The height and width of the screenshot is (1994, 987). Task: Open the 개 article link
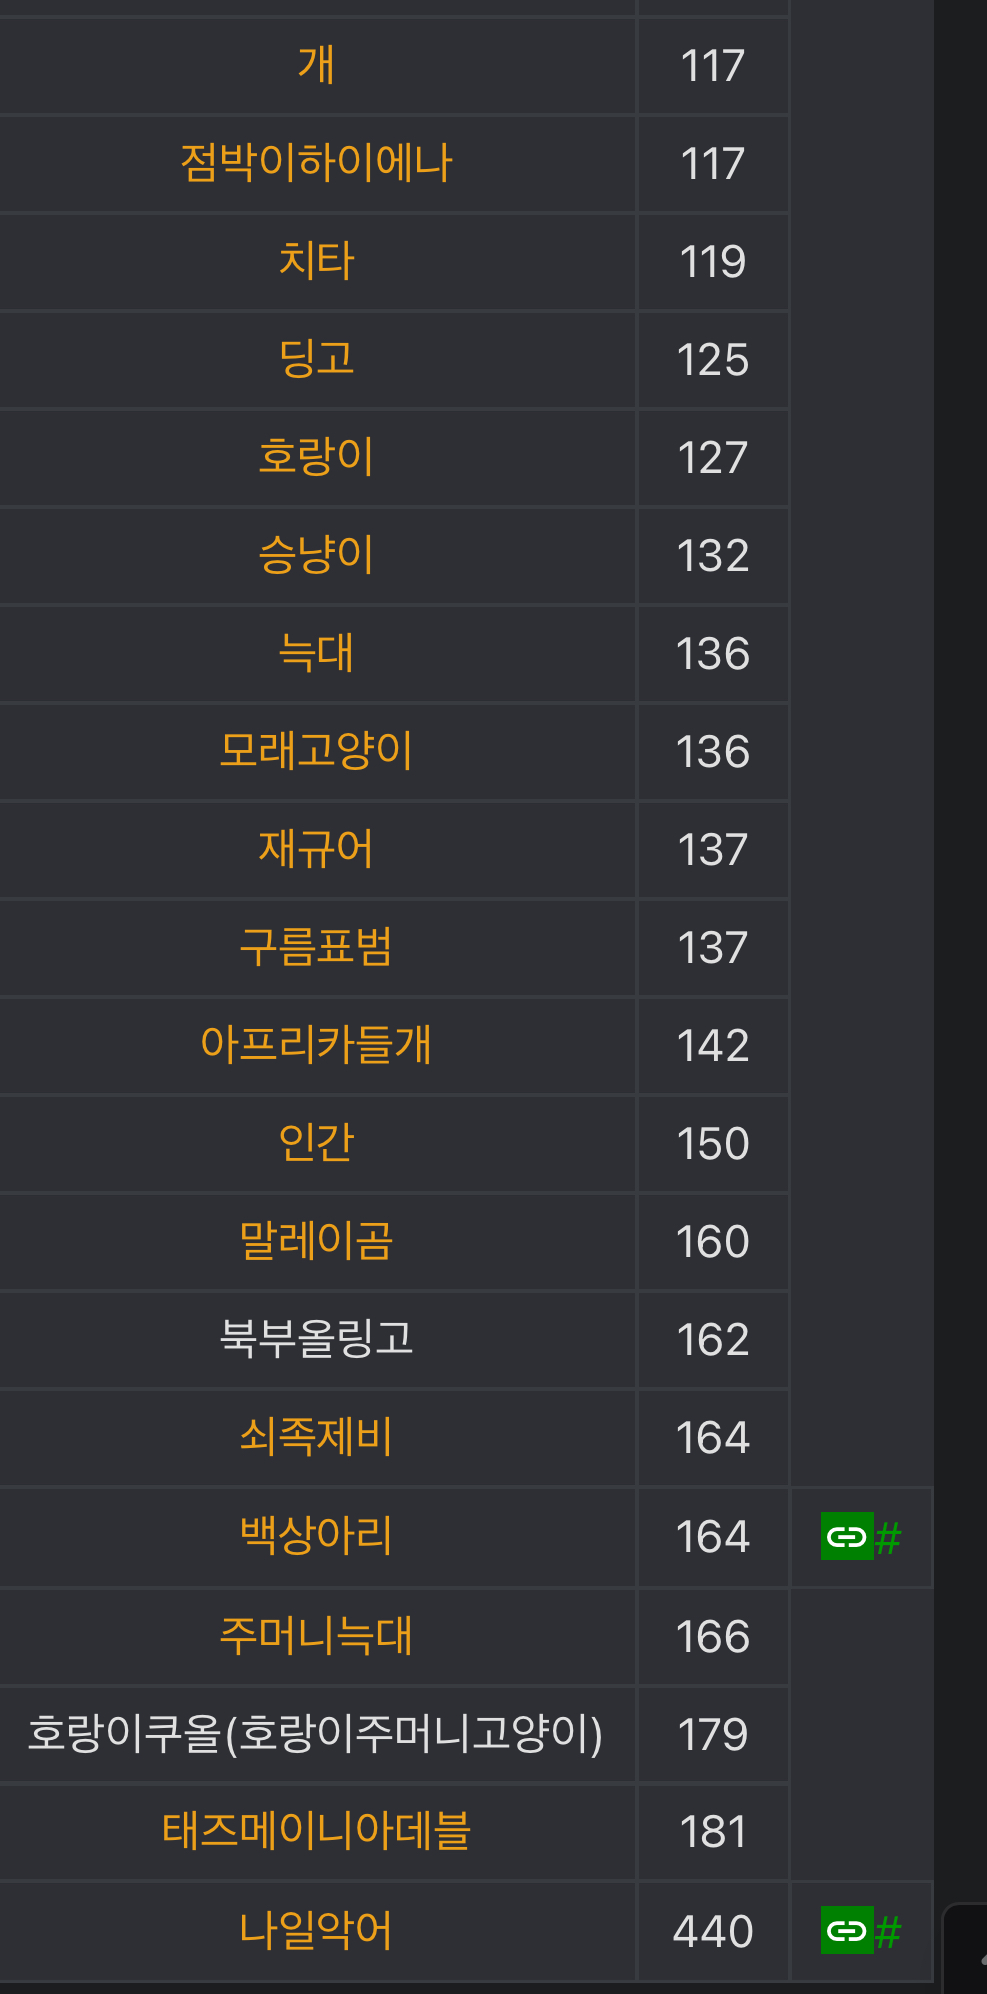pos(316,66)
